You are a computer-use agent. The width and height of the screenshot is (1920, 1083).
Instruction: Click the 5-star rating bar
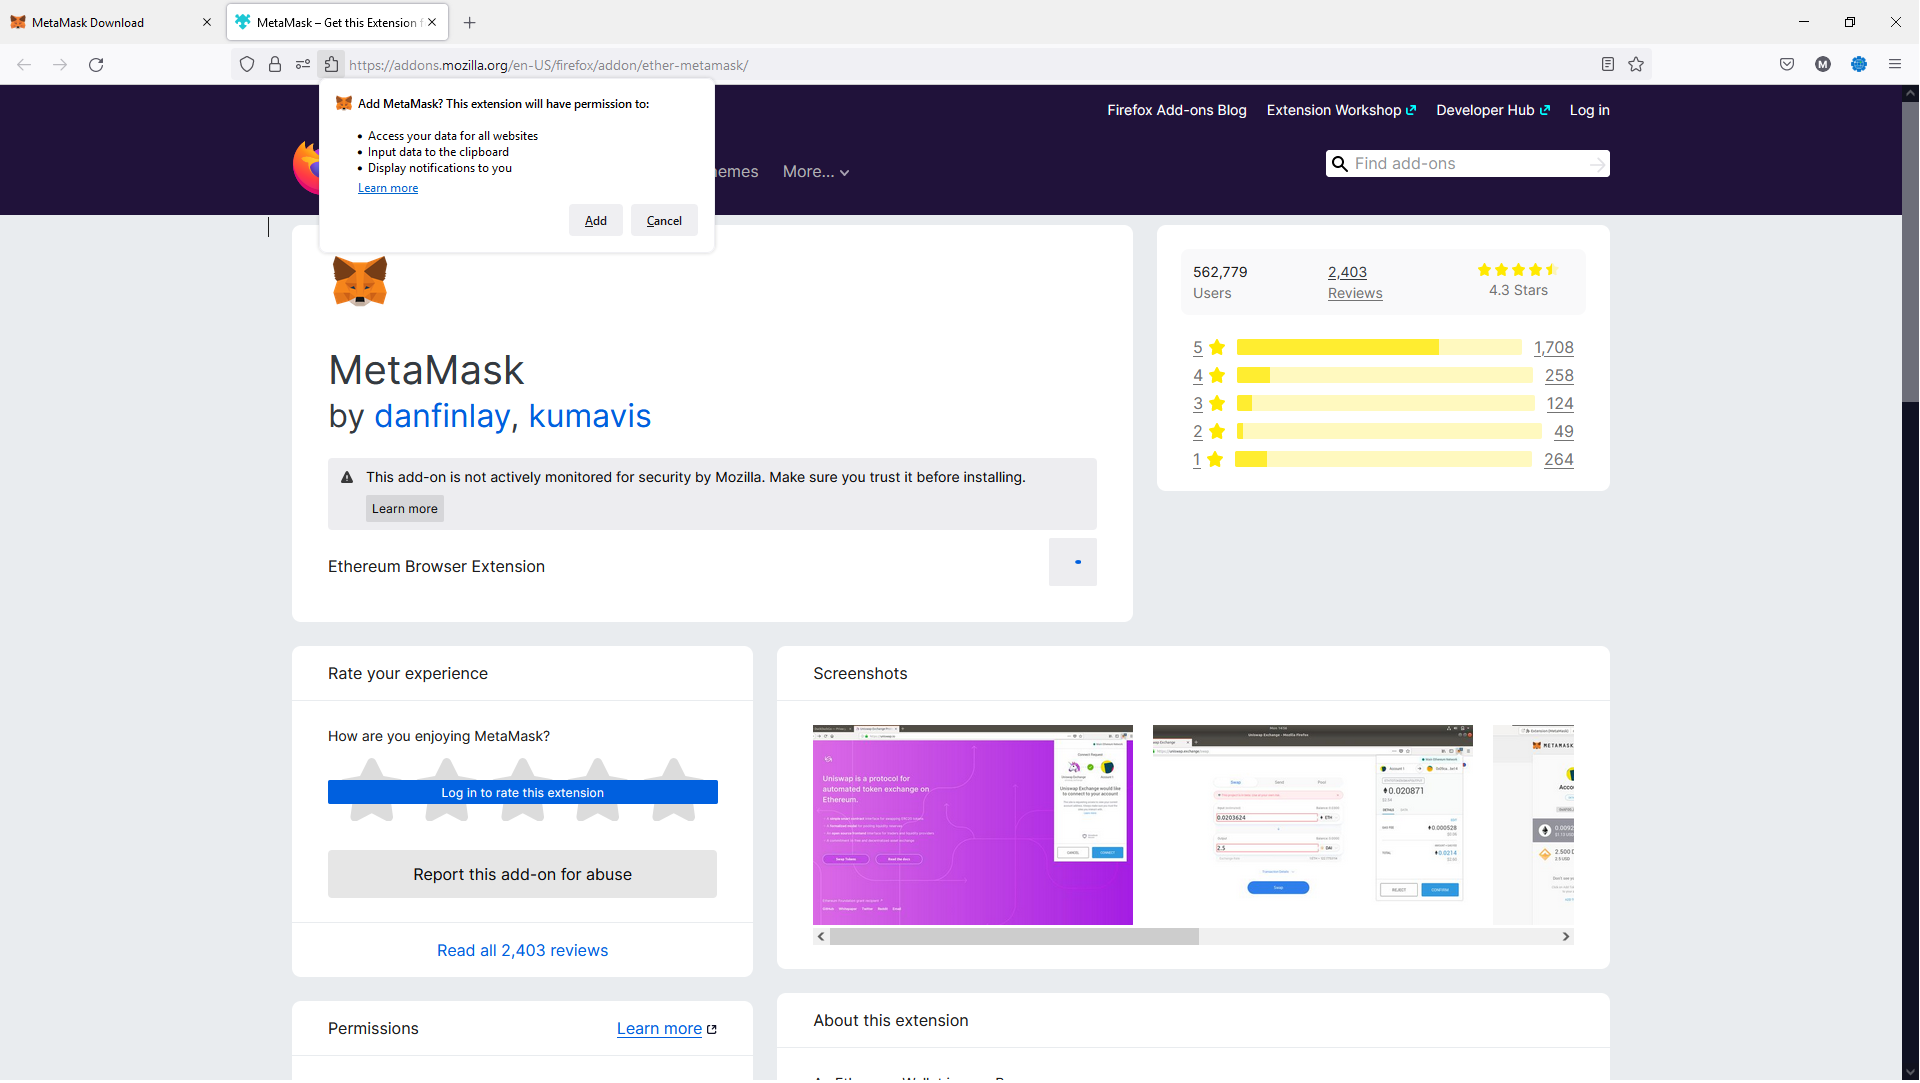pyautogui.click(x=1379, y=348)
